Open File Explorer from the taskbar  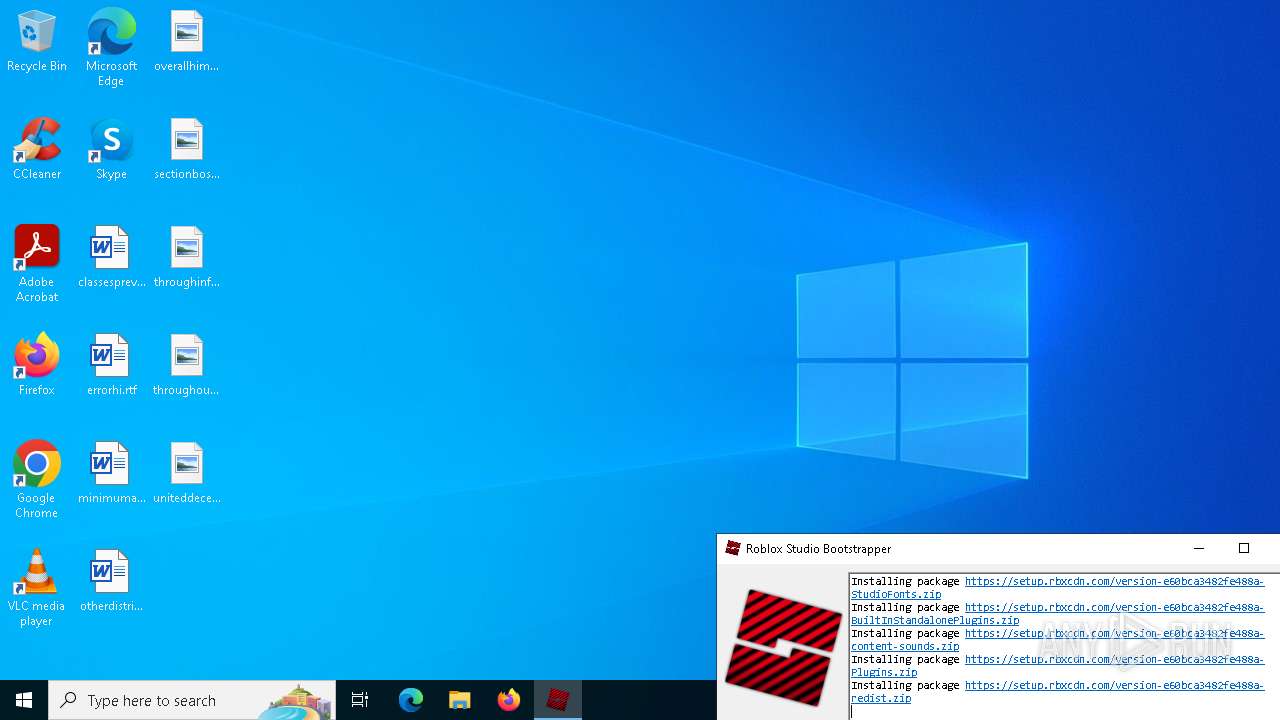click(x=460, y=700)
